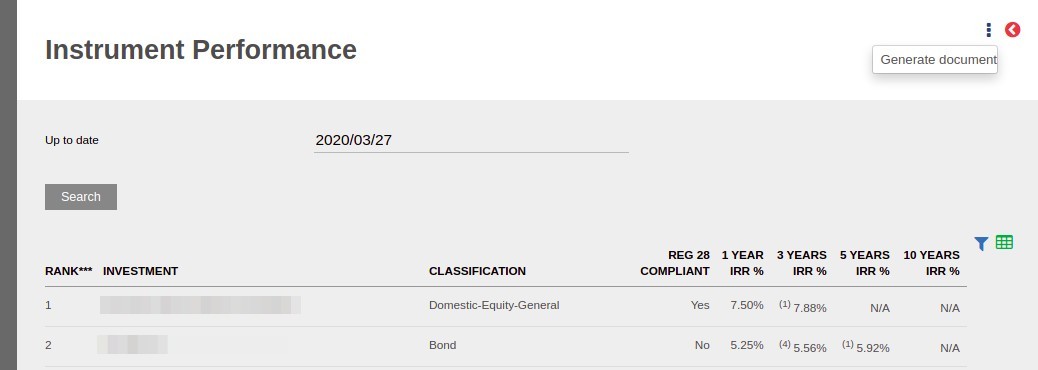Open rank 1 investment name

coord(200,305)
